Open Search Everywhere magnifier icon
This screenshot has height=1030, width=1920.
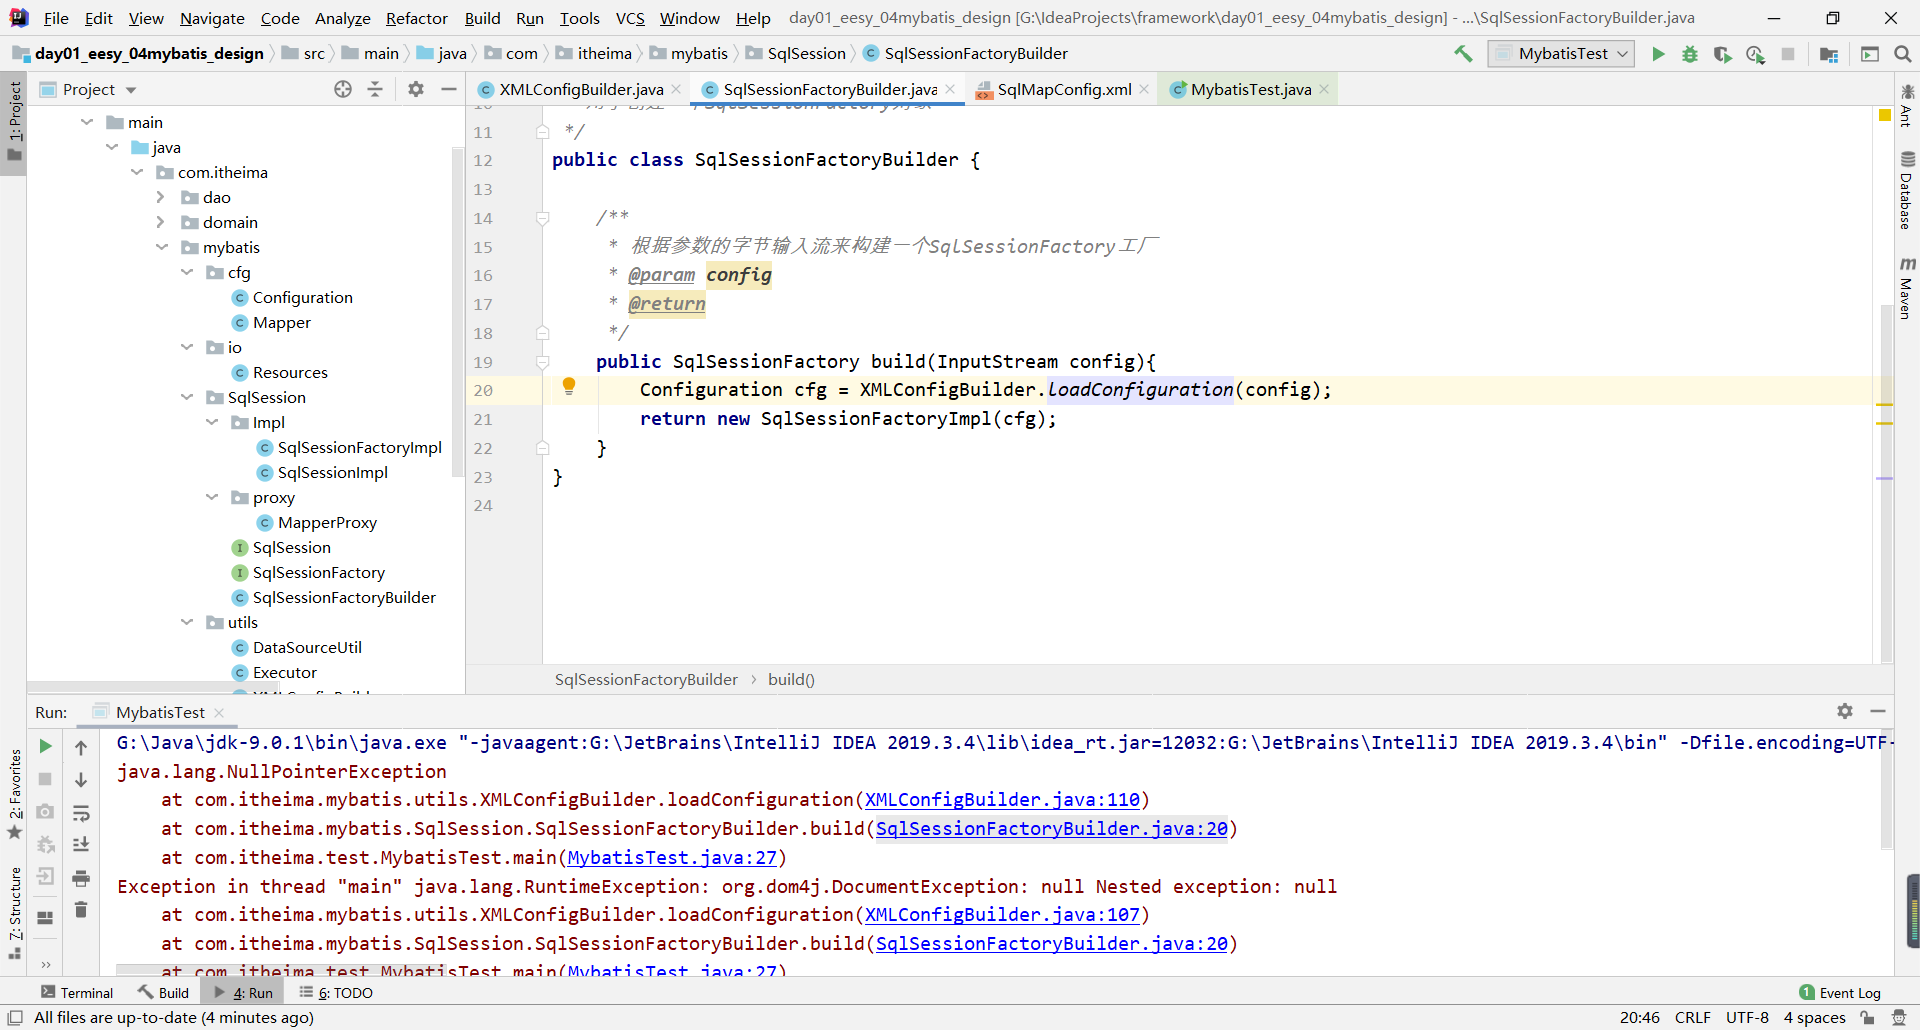pos(1902,54)
